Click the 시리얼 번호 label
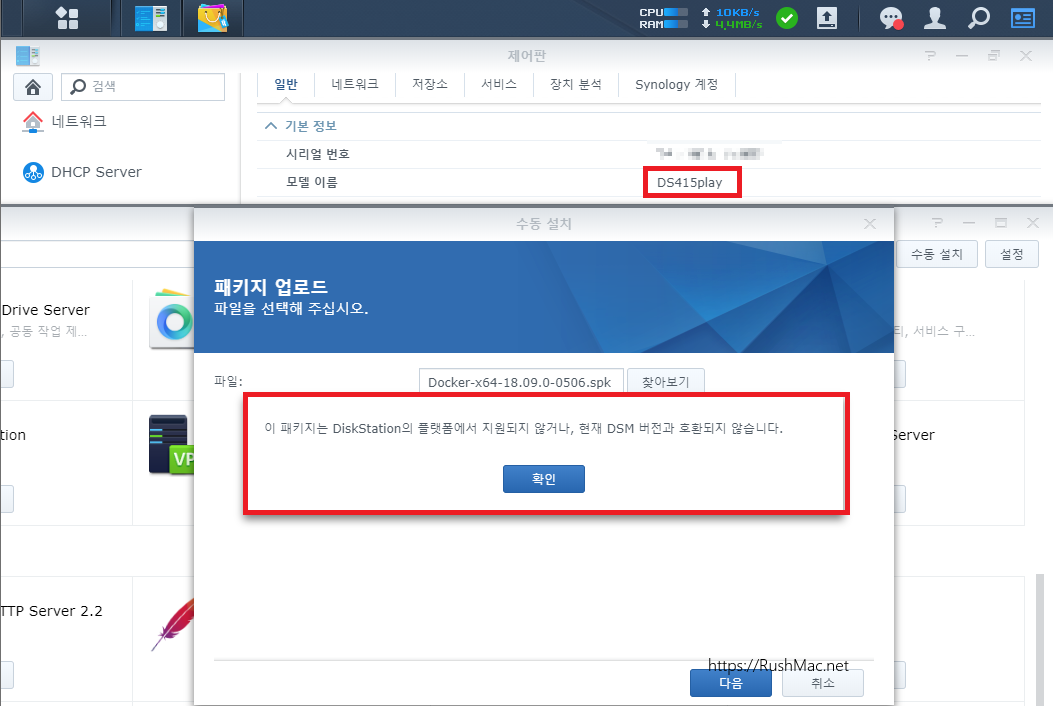The height and width of the screenshot is (706, 1053). click(318, 154)
